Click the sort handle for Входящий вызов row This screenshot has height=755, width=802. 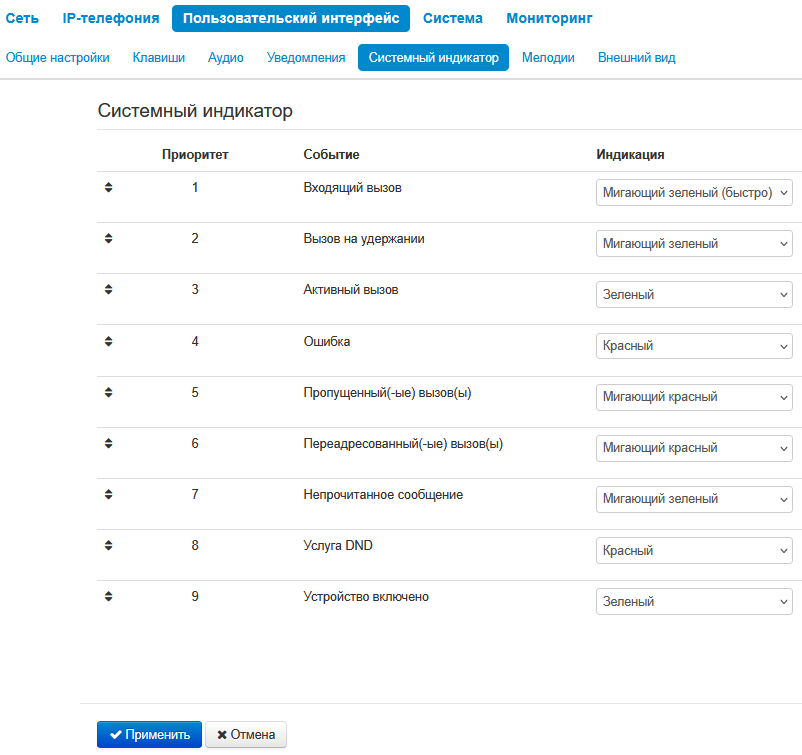(109, 187)
